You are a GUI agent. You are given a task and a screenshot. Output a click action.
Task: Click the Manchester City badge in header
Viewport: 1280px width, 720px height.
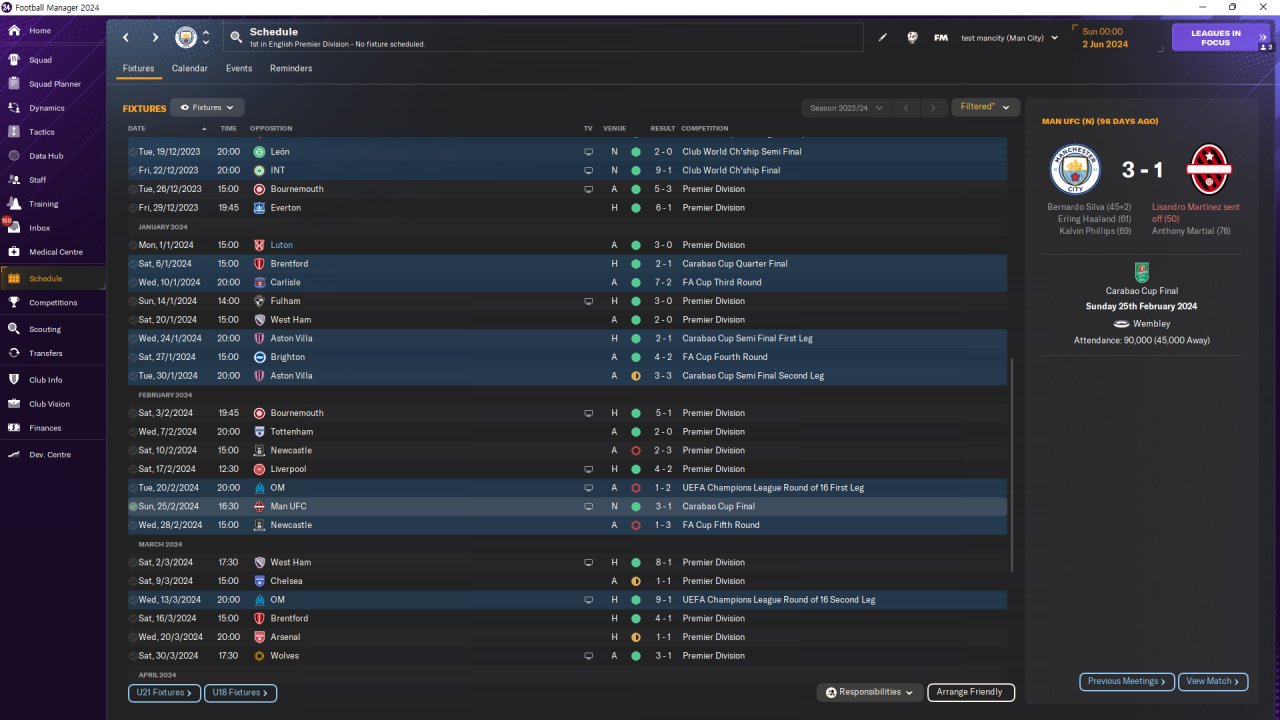[186, 38]
